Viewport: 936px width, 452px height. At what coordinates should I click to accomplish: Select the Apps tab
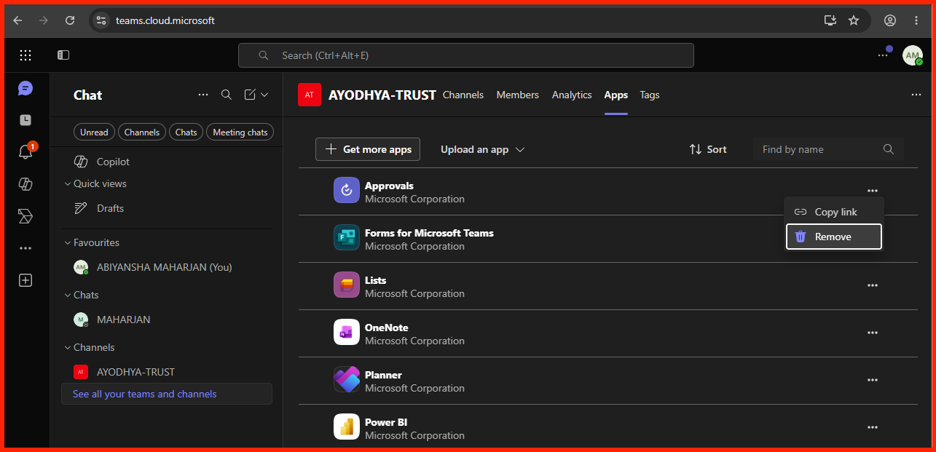(616, 95)
